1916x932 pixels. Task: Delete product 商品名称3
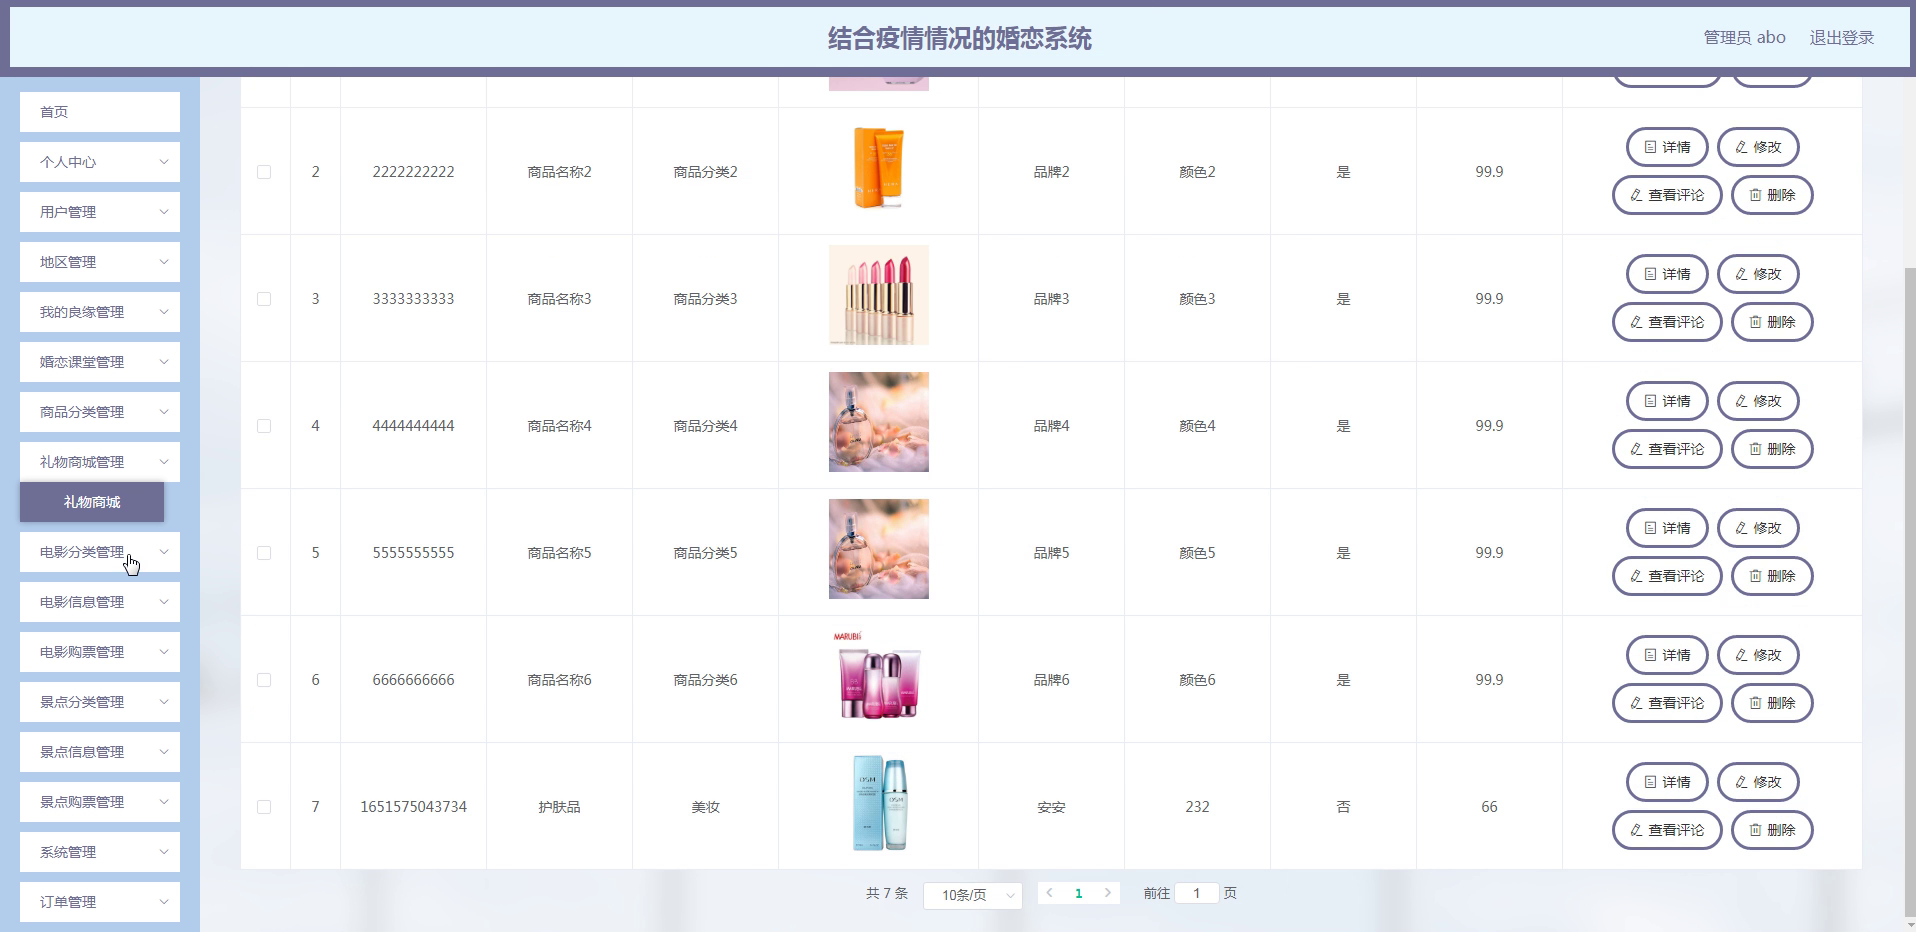(1772, 322)
